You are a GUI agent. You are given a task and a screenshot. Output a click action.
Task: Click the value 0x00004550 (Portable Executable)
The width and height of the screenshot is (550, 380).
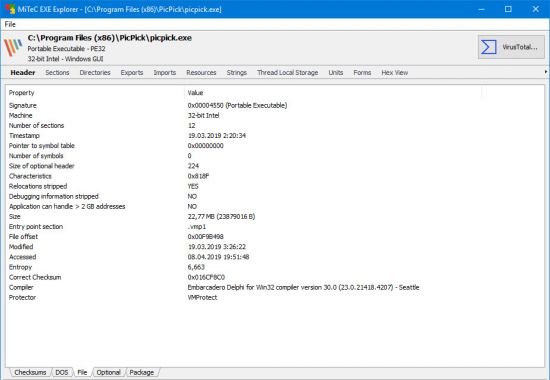point(237,105)
